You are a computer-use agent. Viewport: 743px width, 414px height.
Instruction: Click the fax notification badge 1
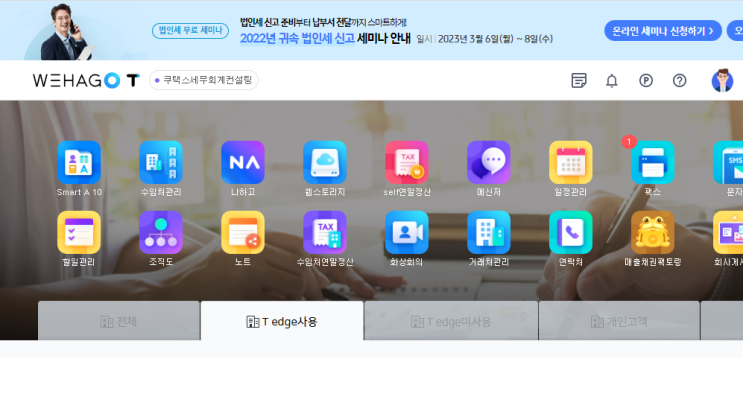point(629,142)
